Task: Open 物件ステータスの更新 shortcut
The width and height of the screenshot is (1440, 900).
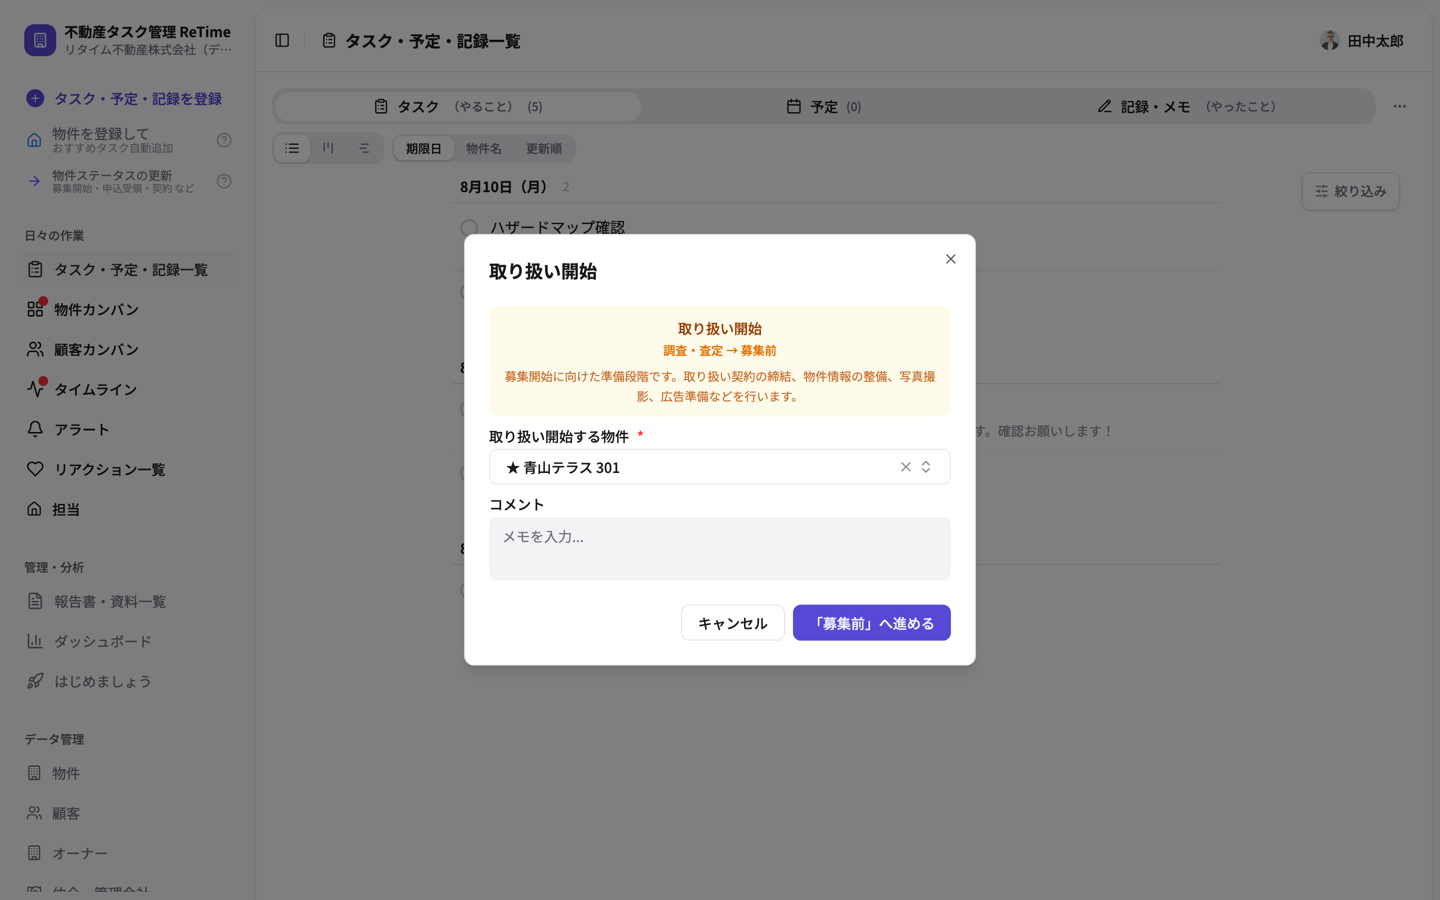Action: pyautogui.click(x=123, y=181)
